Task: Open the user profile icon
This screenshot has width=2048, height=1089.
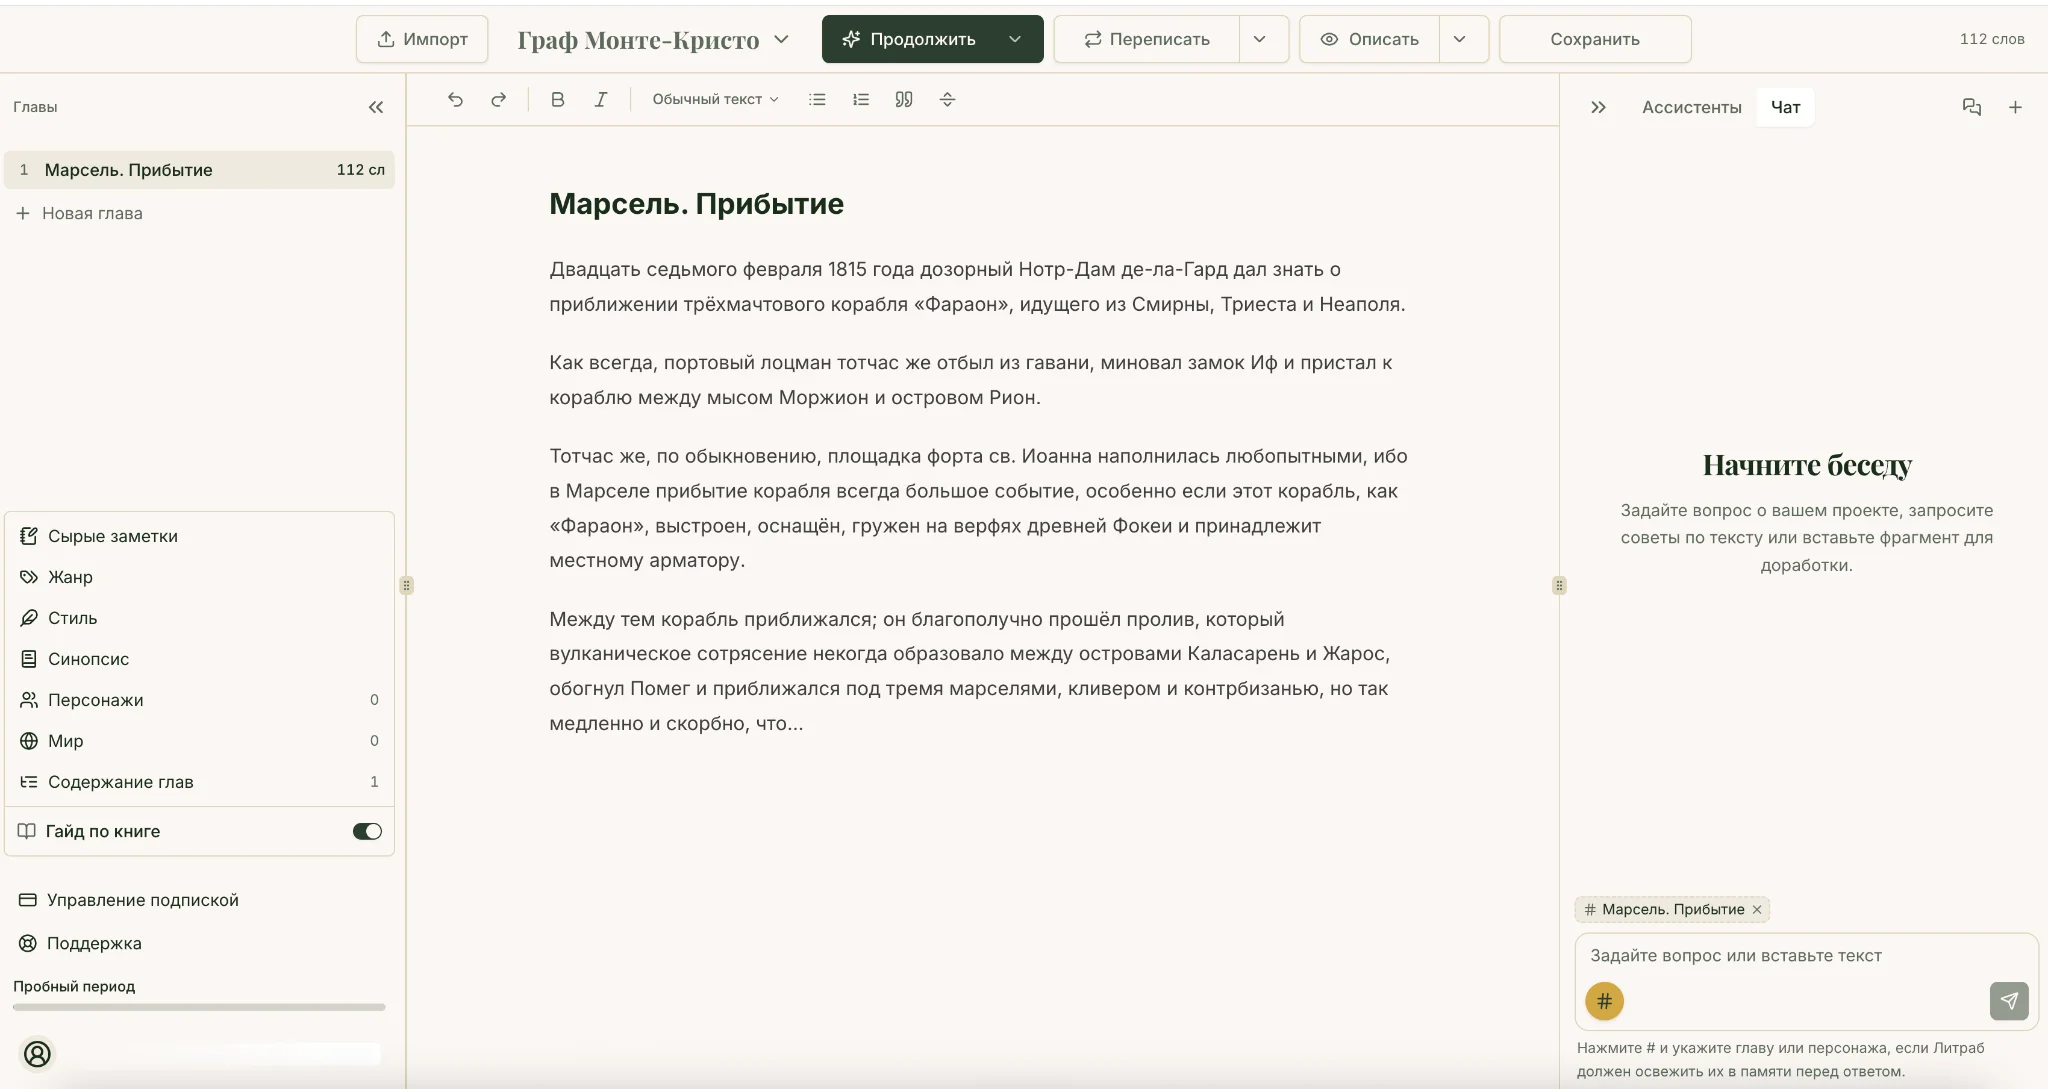Action: pos(37,1054)
